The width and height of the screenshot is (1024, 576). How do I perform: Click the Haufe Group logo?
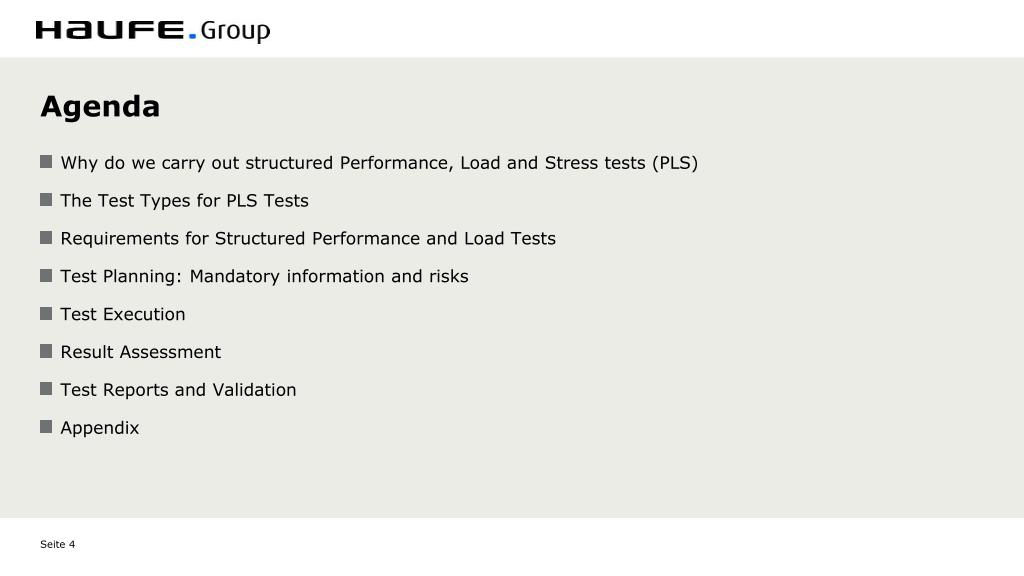point(153,31)
